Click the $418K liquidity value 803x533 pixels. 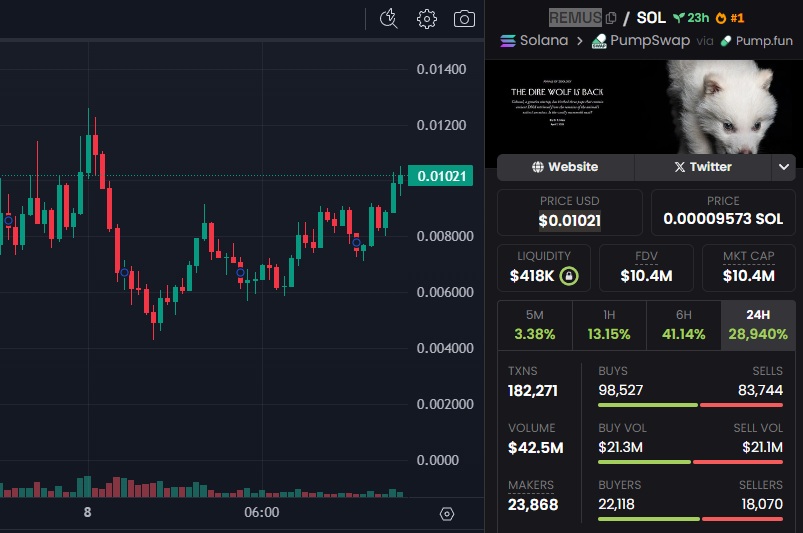pyautogui.click(x=532, y=276)
